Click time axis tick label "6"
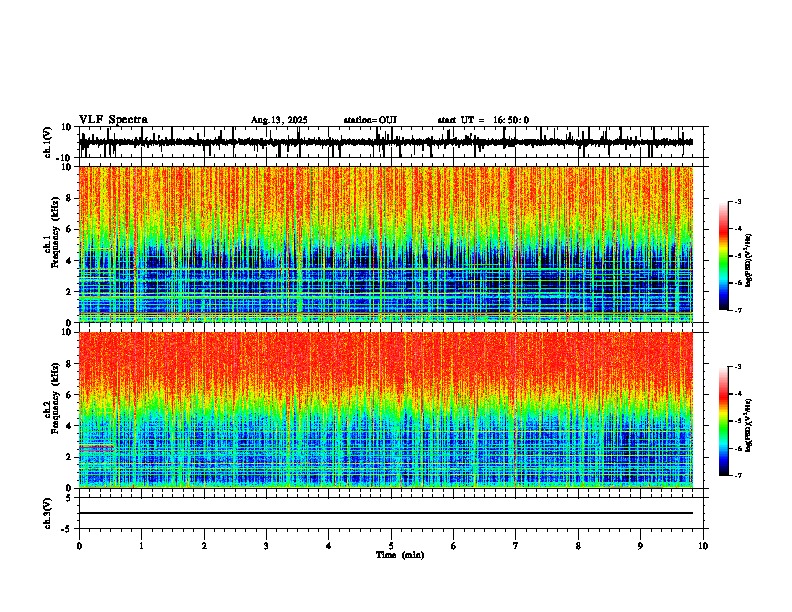The image size is (792, 612). click(x=454, y=546)
